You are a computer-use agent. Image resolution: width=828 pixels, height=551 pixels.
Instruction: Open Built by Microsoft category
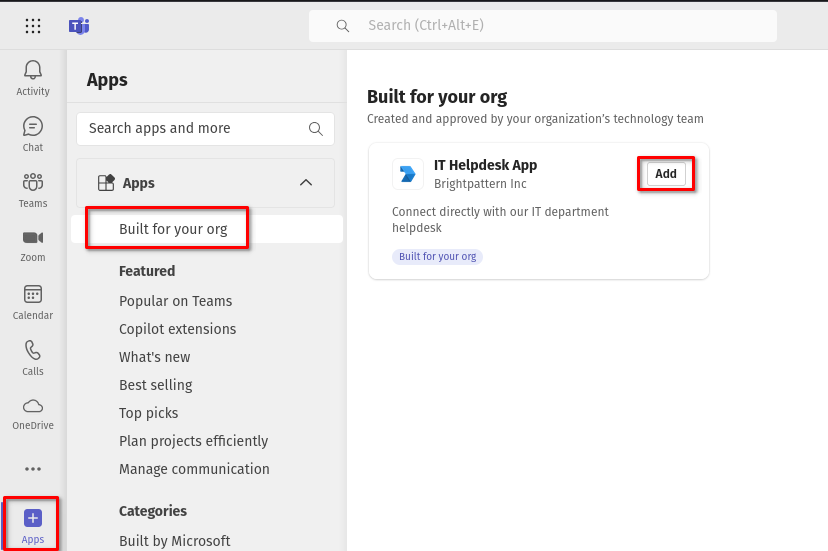point(174,541)
